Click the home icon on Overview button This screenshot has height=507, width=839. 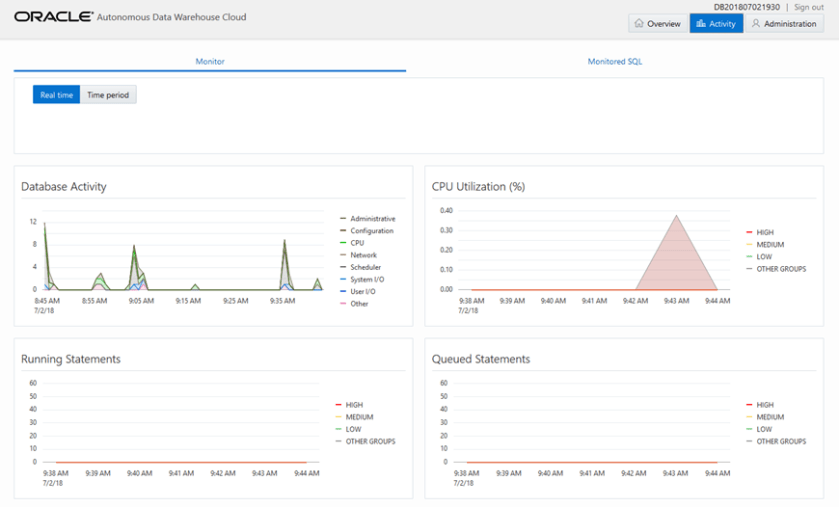point(638,23)
